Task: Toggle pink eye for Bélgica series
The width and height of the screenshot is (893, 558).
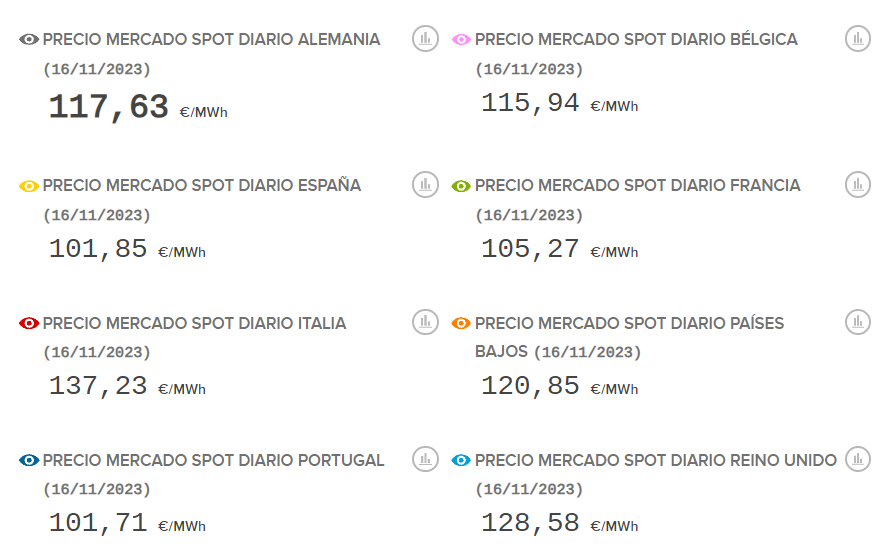Action: point(461,40)
